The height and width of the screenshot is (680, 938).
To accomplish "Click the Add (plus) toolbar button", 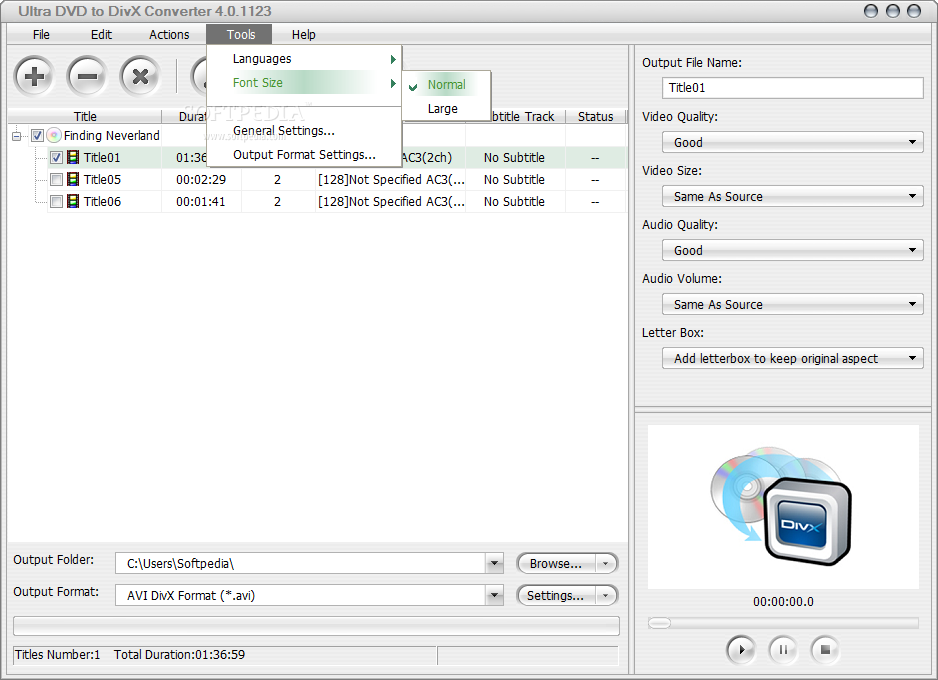I will click(34, 76).
